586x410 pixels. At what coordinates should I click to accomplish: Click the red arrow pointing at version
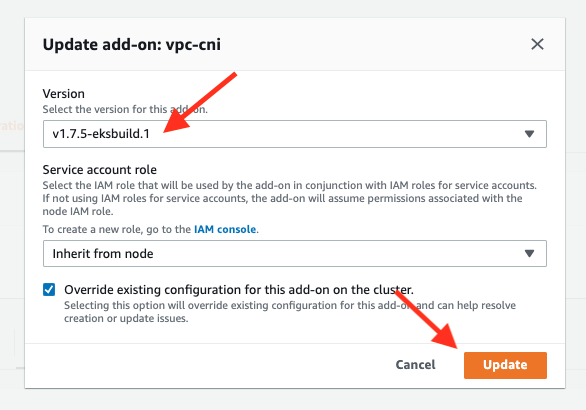click(200, 102)
